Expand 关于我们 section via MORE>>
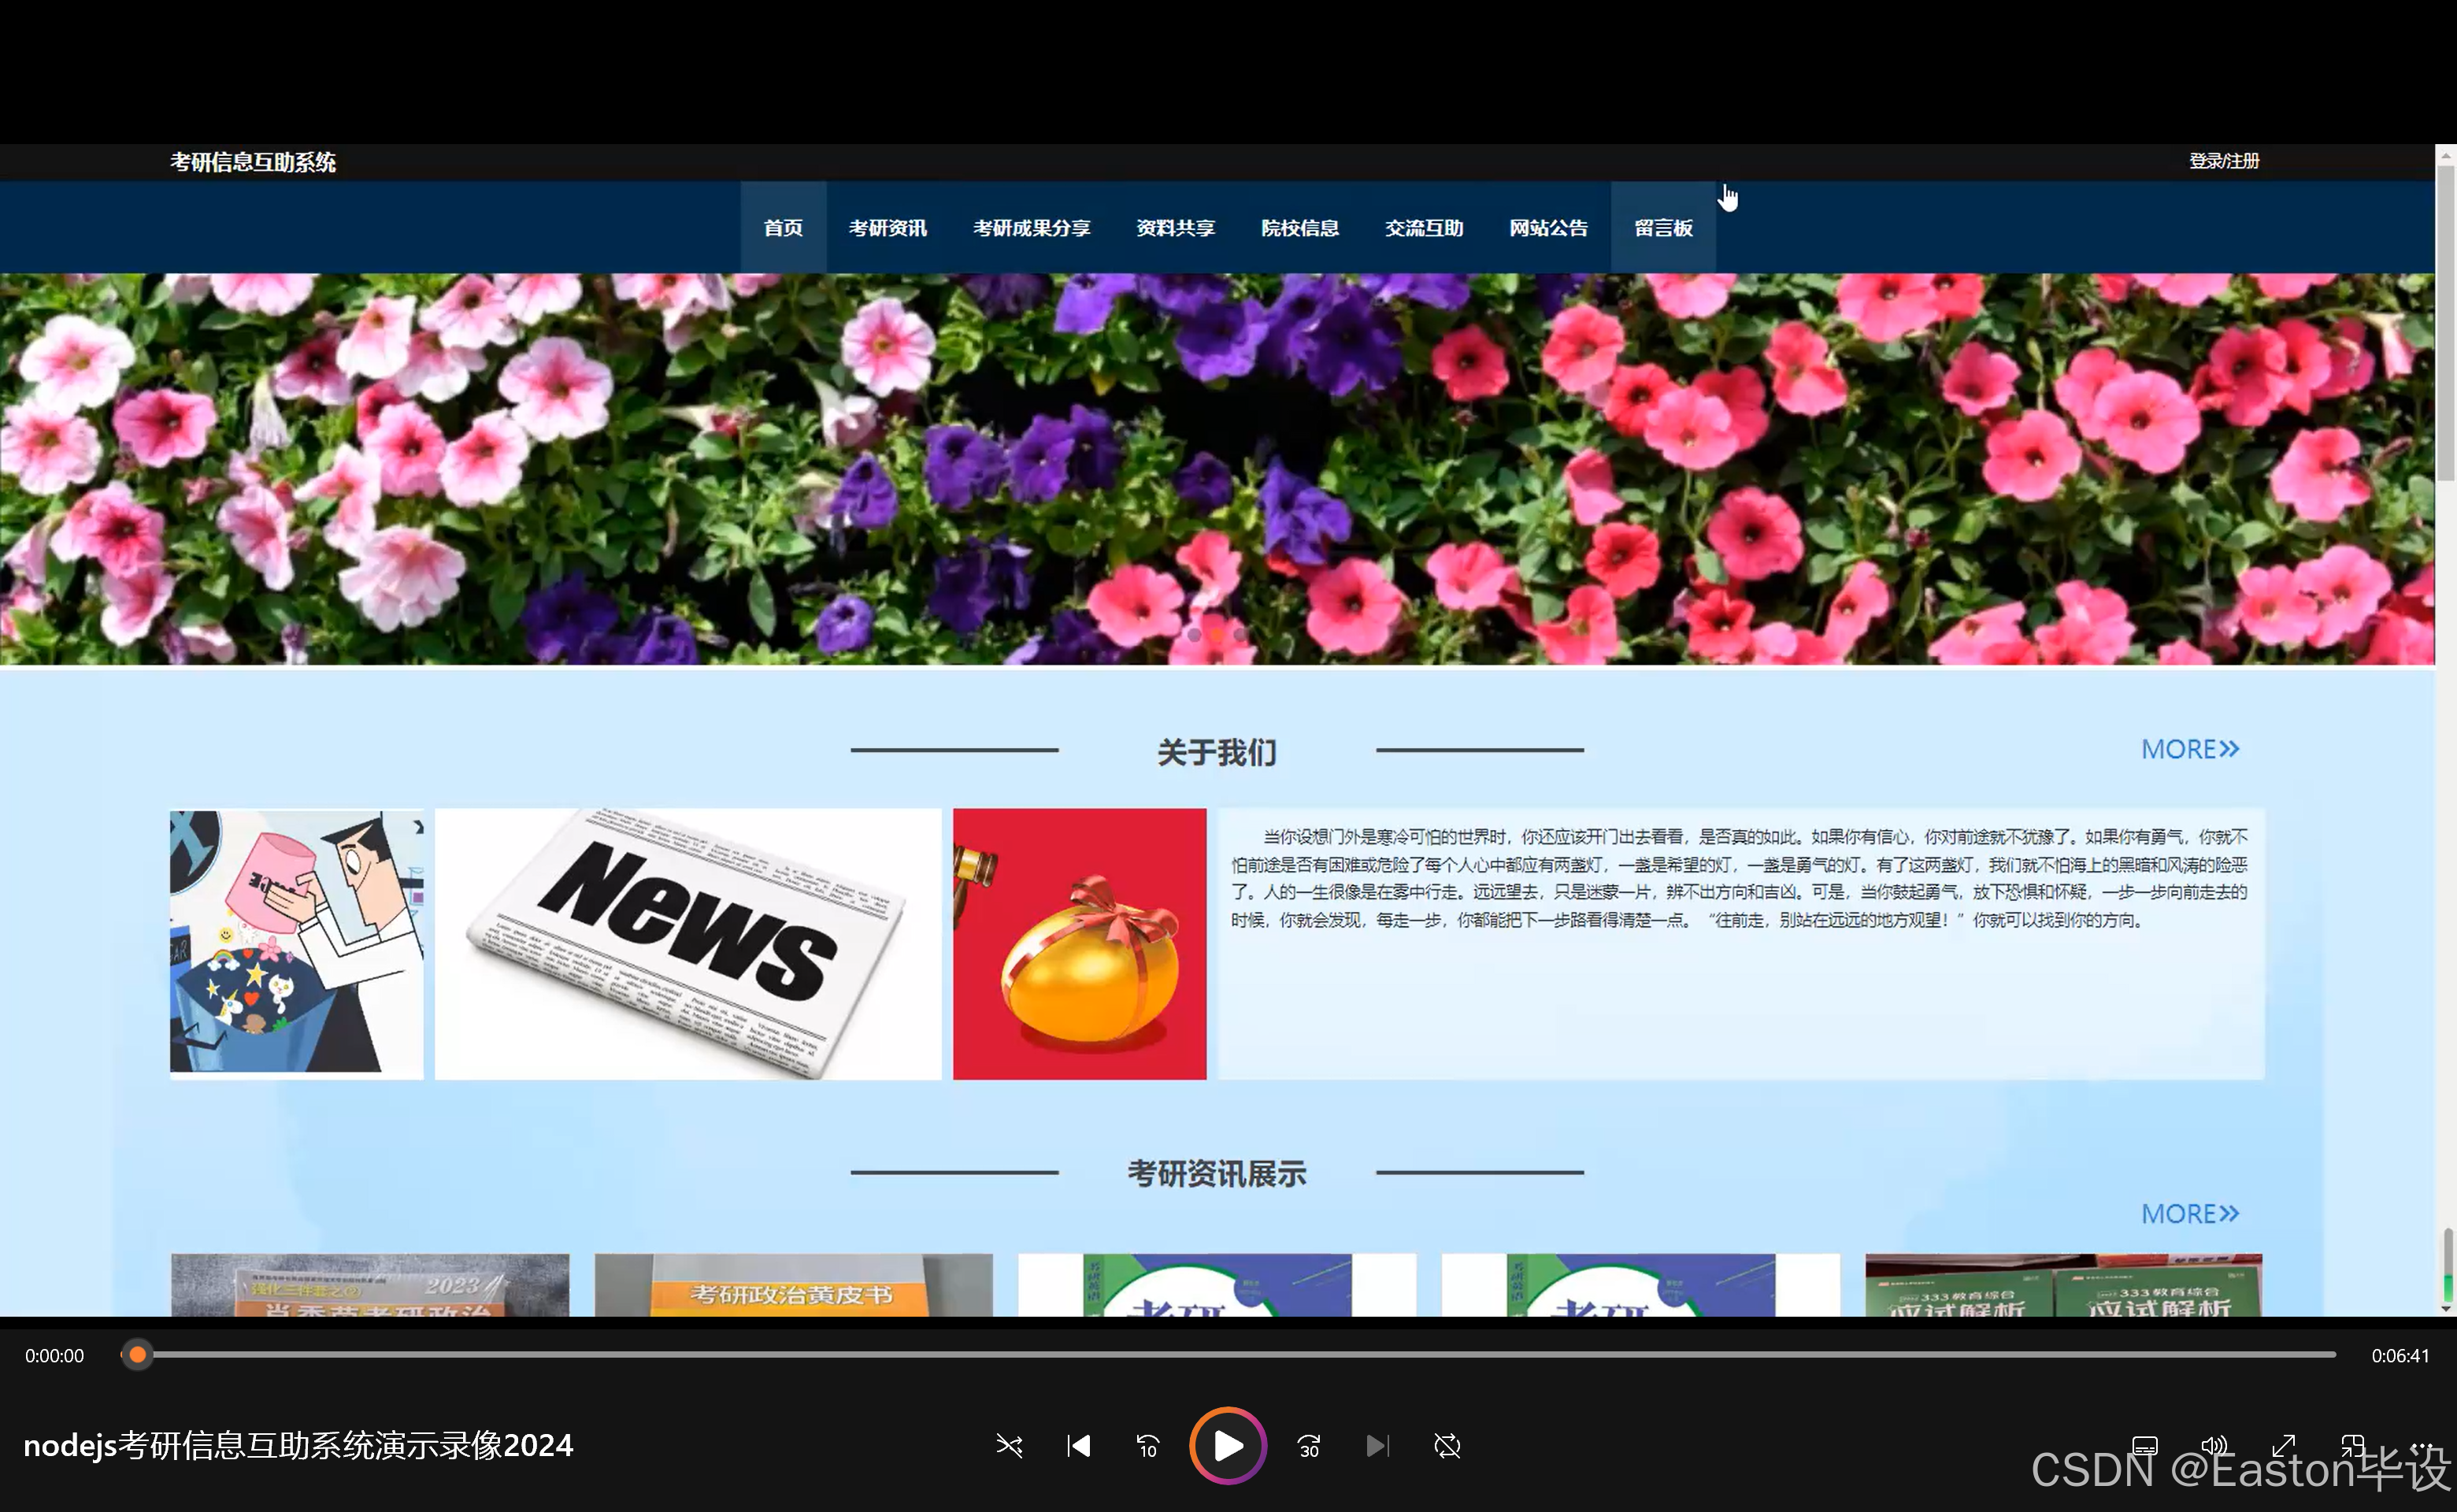The height and width of the screenshot is (1512, 2457). pyautogui.click(x=2190, y=748)
